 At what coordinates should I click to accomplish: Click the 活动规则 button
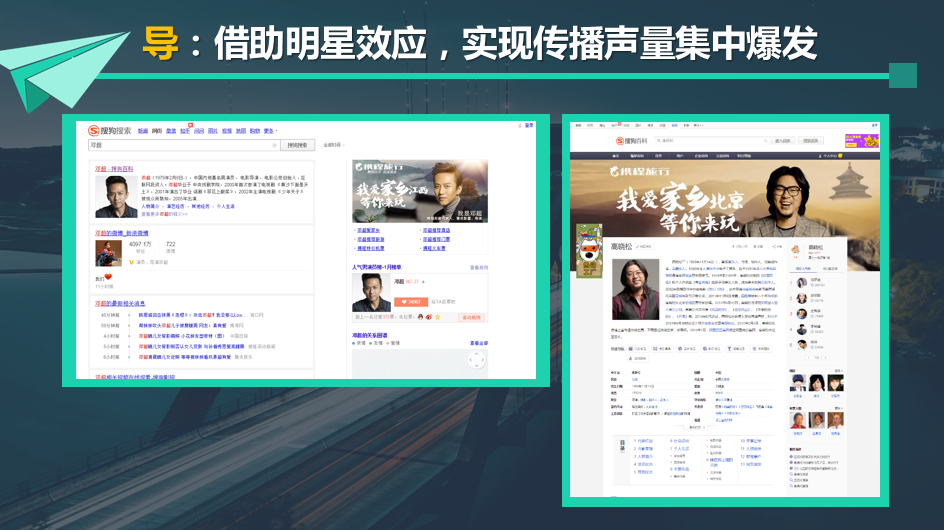tap(471, 317)
